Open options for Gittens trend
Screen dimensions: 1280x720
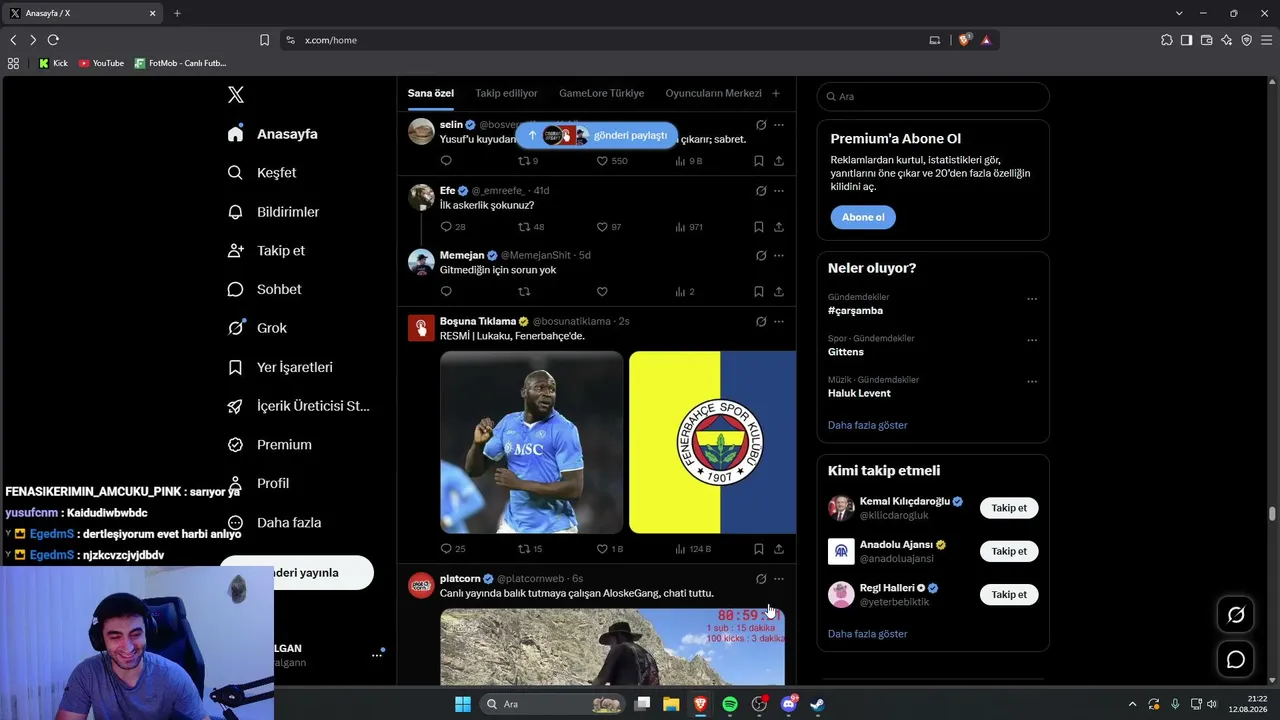1032,340
